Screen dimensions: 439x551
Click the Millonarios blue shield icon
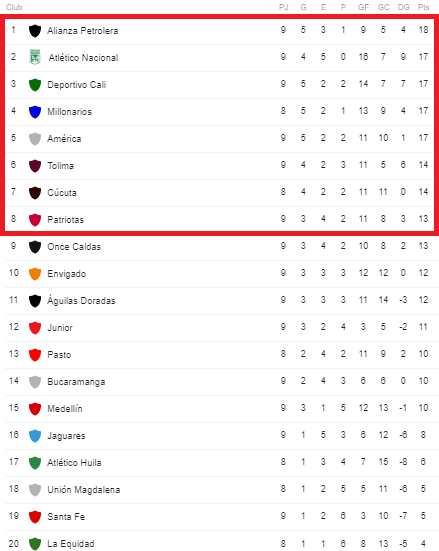[x=35, y=112]
